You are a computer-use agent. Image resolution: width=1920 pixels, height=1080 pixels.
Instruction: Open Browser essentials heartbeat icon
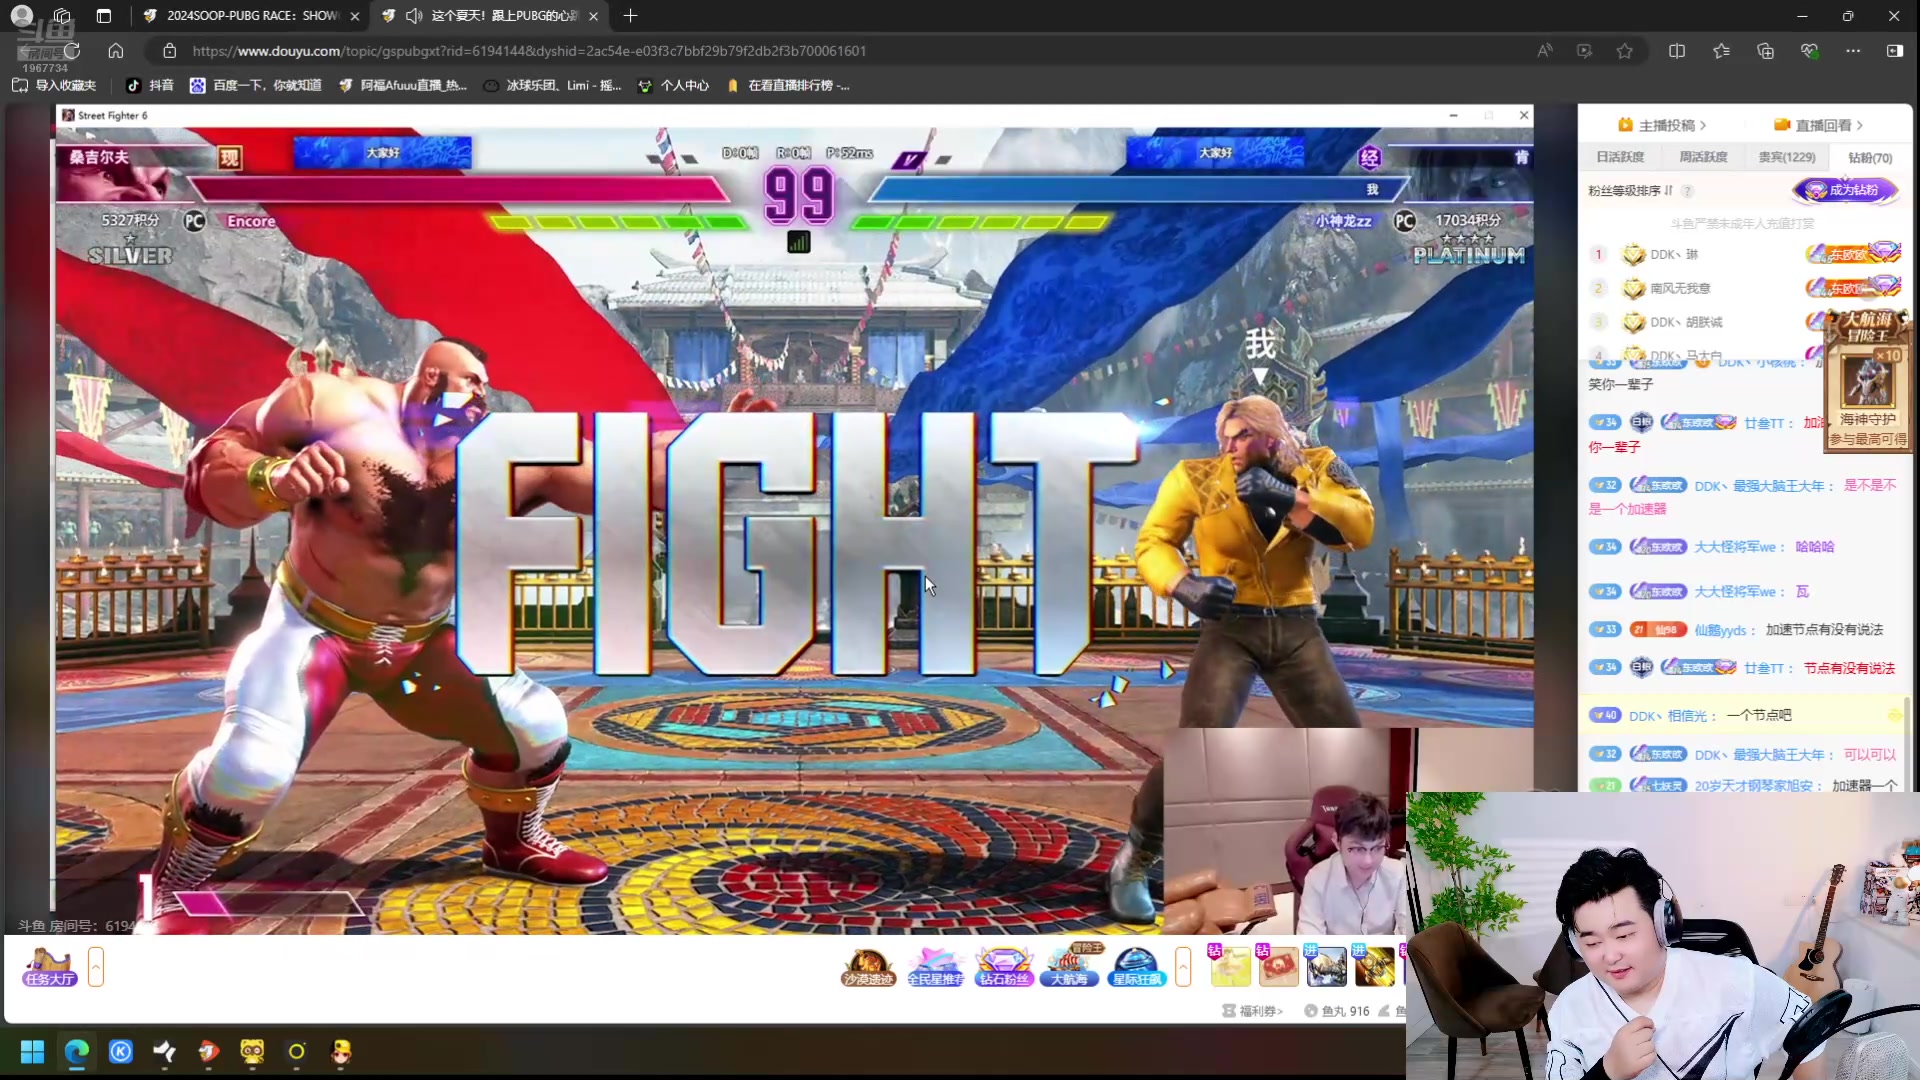click(x=1809, y=51)
